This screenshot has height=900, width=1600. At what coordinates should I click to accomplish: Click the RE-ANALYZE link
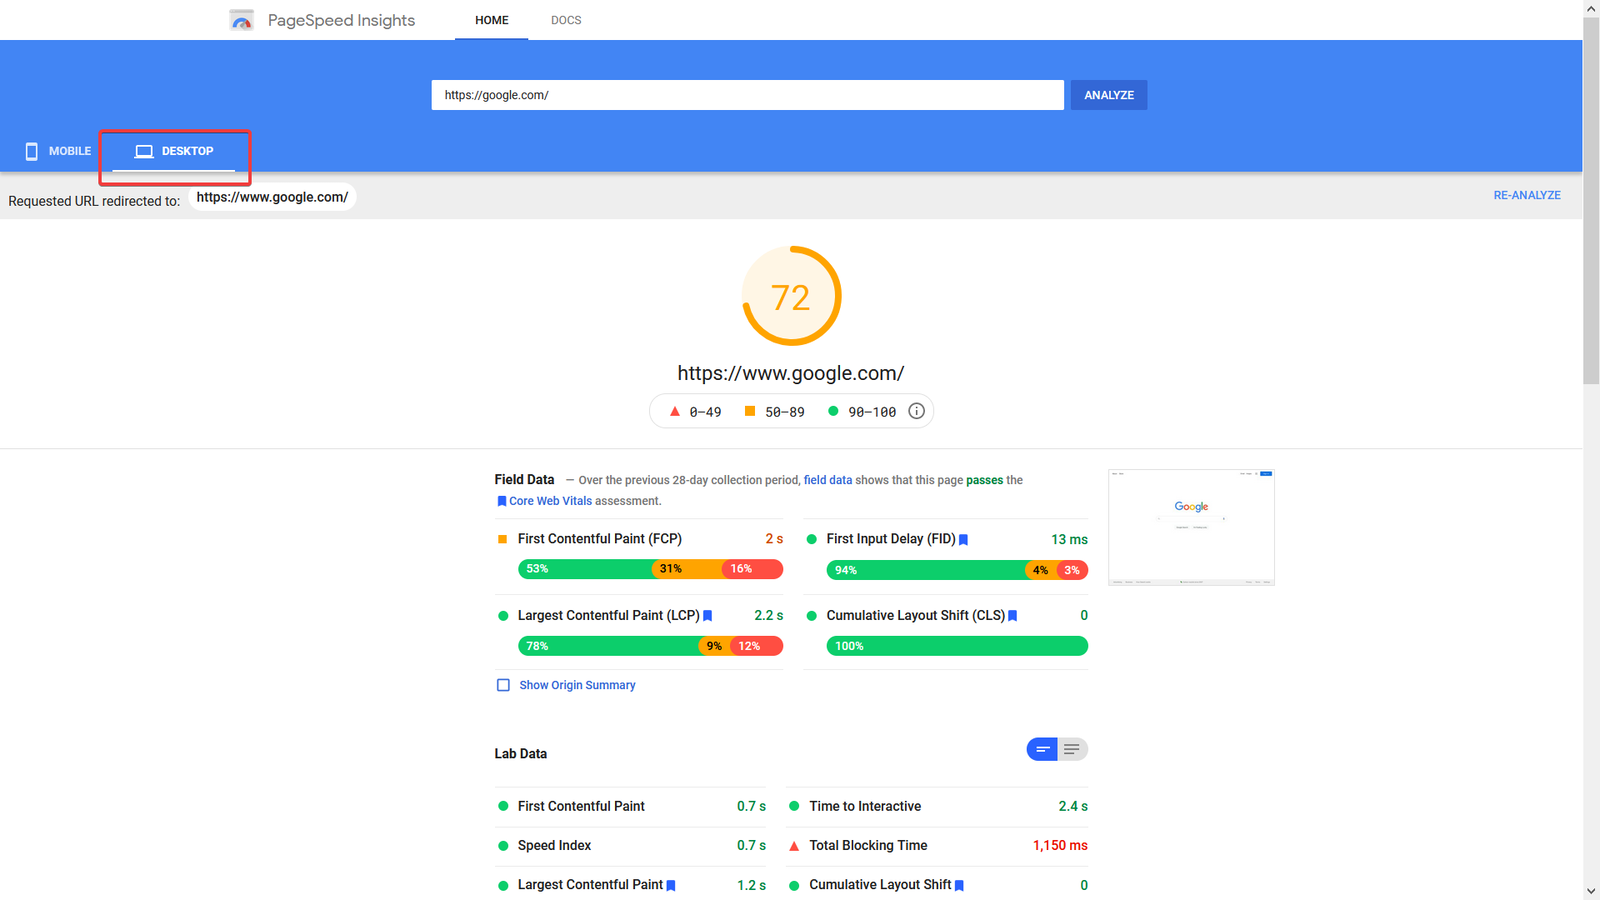(x=1527, y=195)
